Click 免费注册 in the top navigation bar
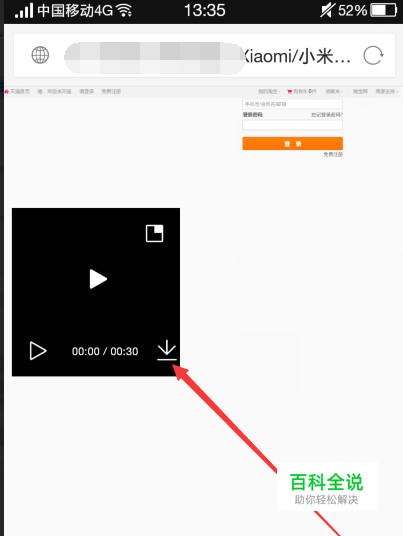403x536 pixels. [x=111, y=91]
